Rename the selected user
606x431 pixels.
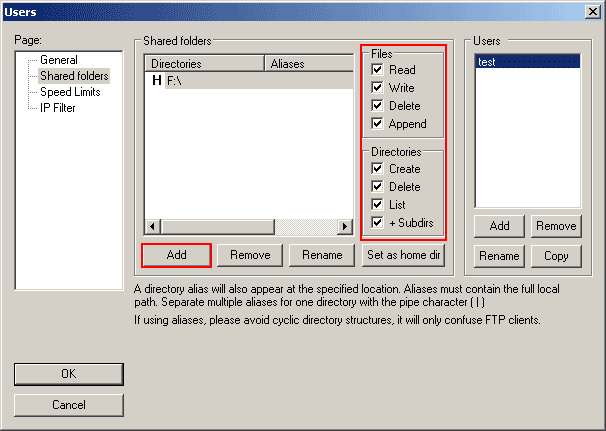click(499, 256)
